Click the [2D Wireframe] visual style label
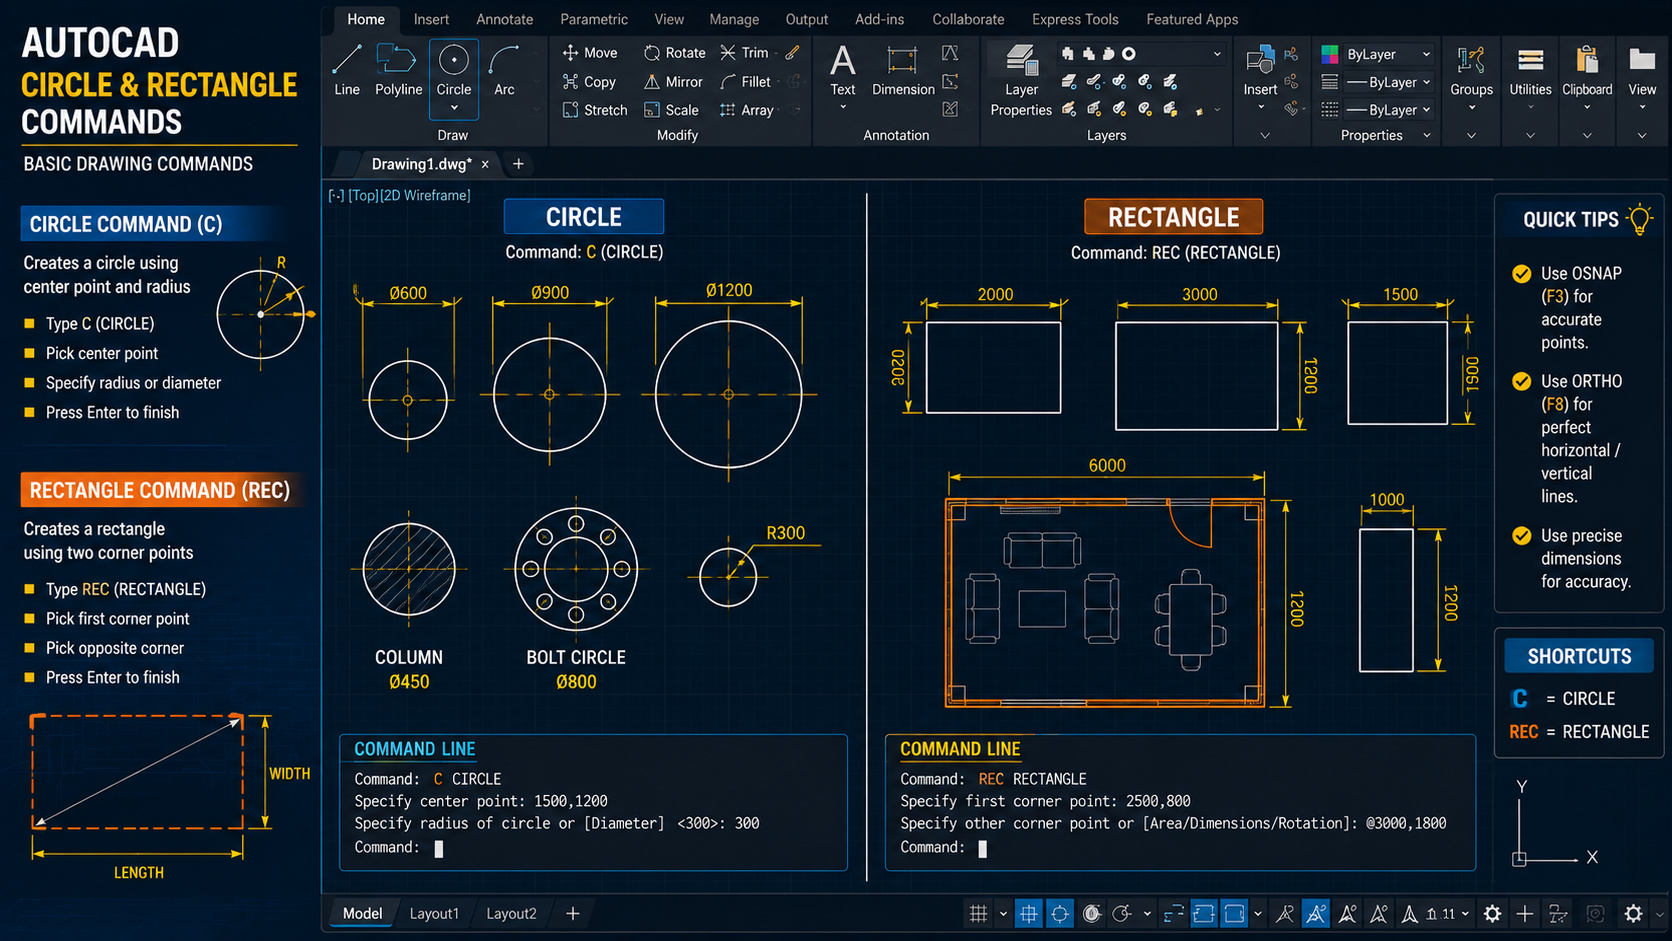Image resolution: width=1672 pixels, height=941 pixels. [425, 195]
